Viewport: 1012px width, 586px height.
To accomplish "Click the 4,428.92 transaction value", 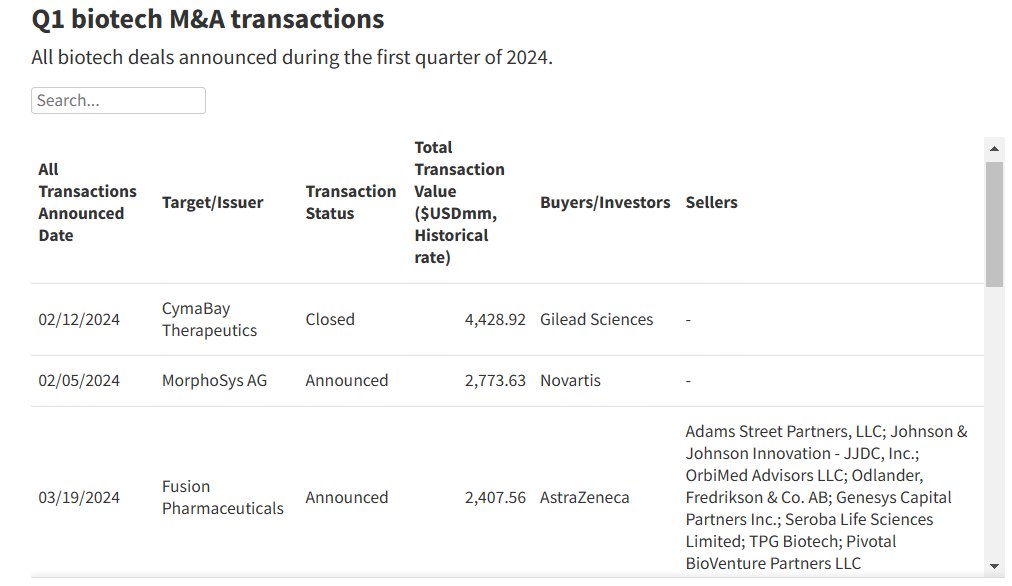I will [495, 319].
